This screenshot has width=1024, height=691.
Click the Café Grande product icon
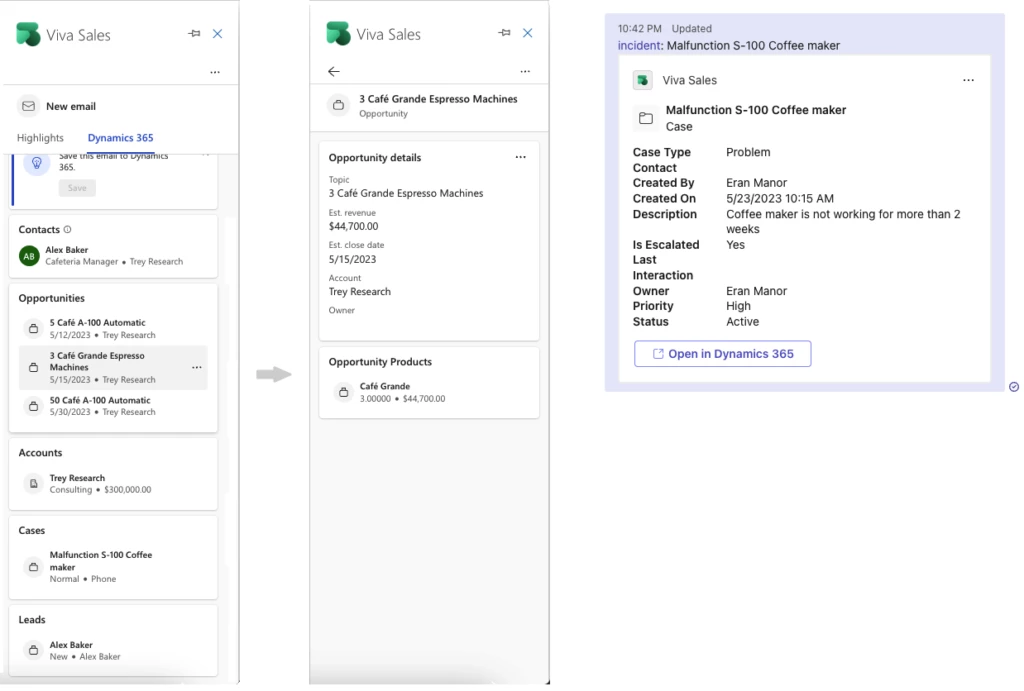(345, 392)
